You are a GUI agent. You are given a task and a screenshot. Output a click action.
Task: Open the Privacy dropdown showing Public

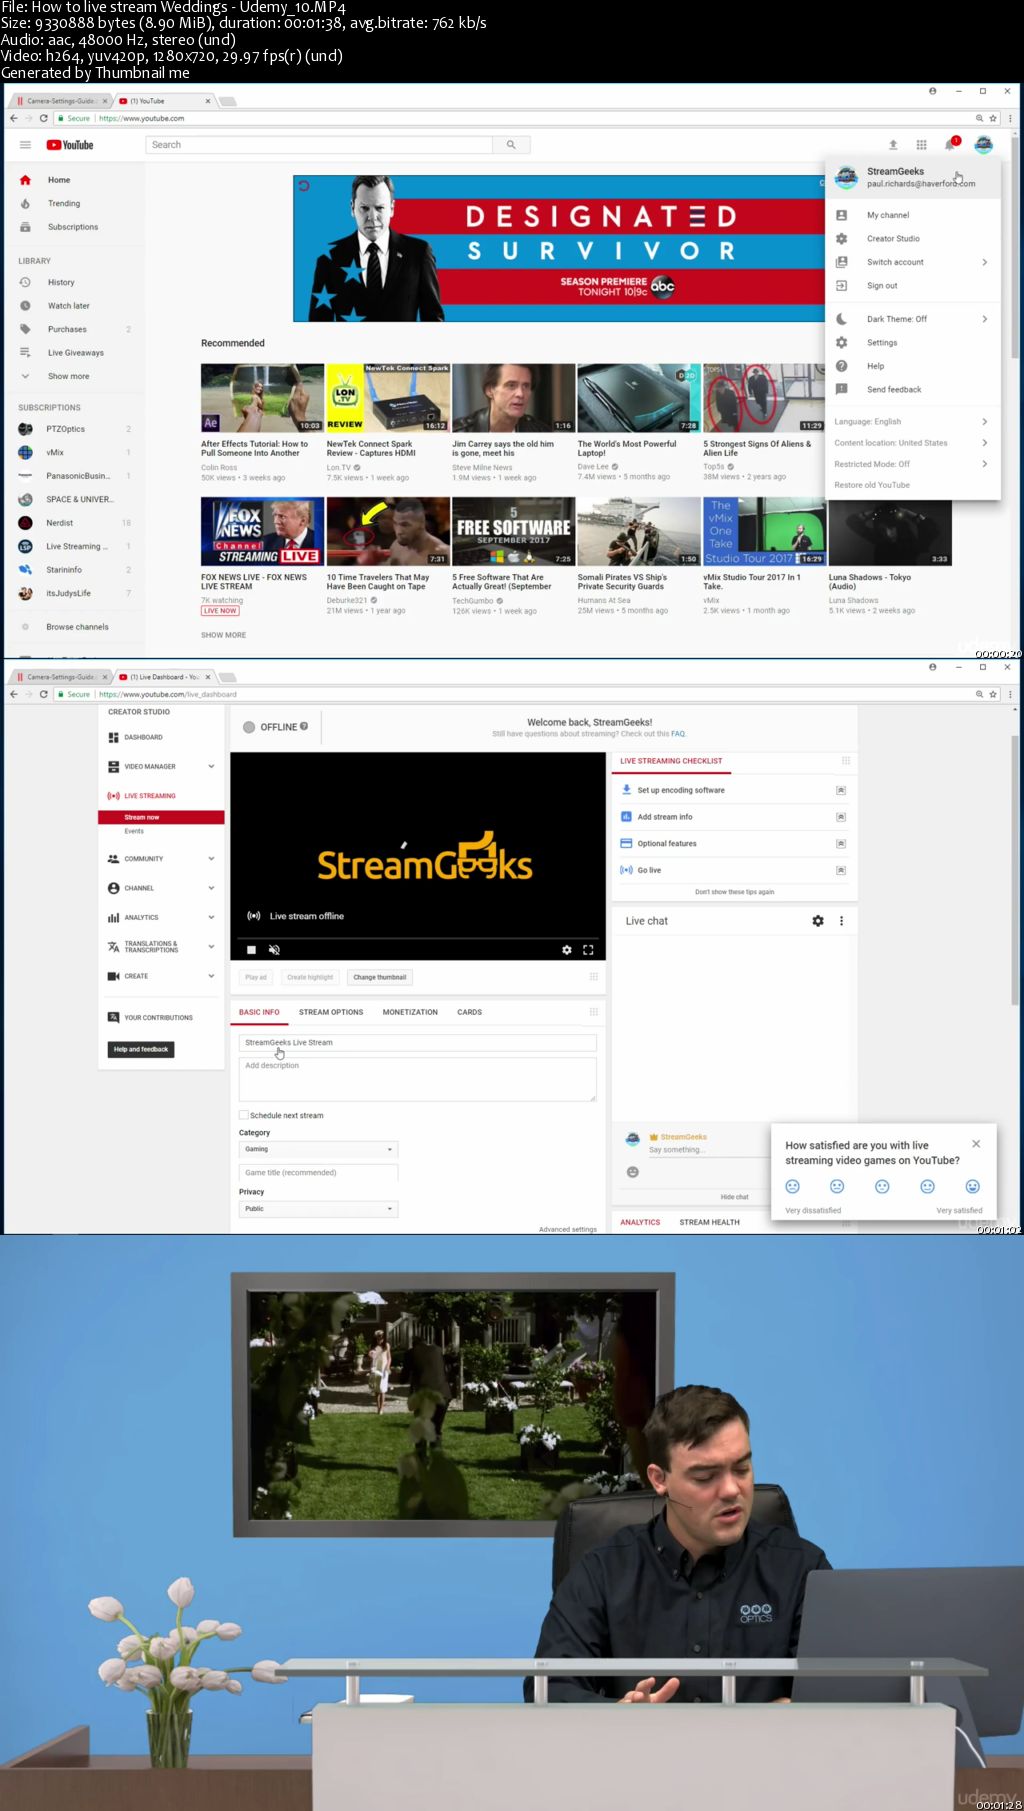point(318,1209)
